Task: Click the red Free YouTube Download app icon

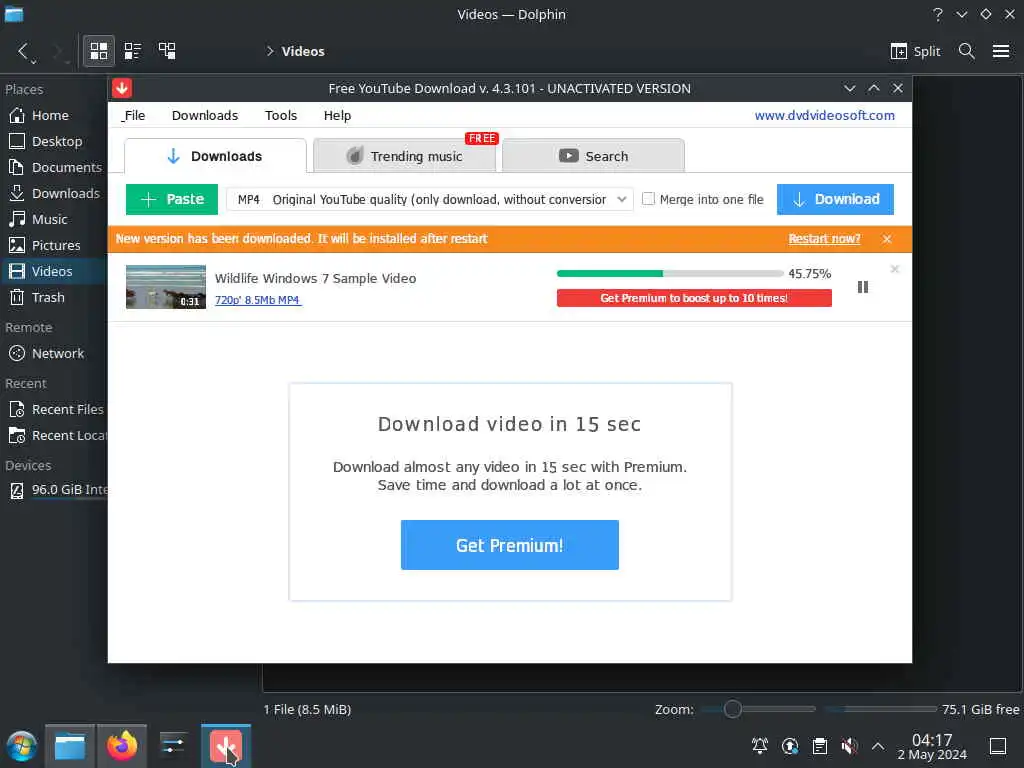Action: coord(121,88)
